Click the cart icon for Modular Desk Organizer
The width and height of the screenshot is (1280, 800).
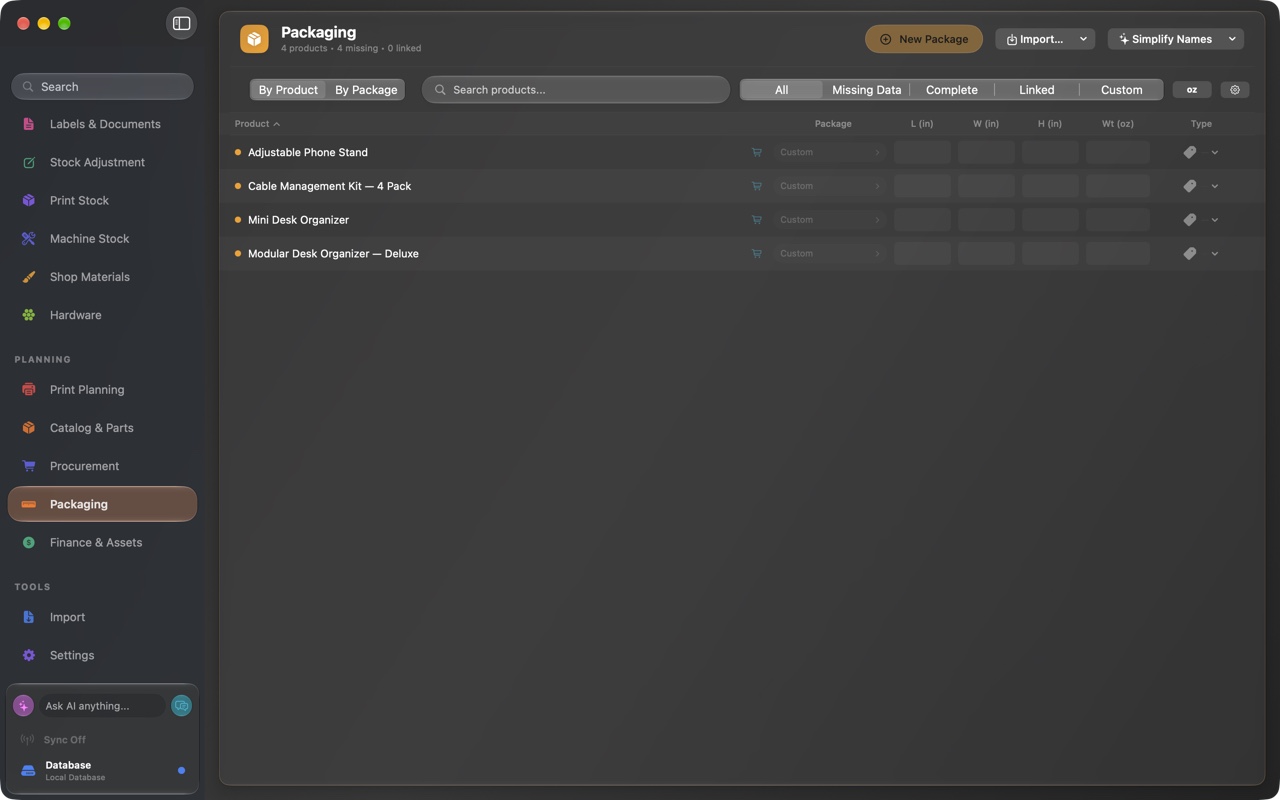pos(756,254)
